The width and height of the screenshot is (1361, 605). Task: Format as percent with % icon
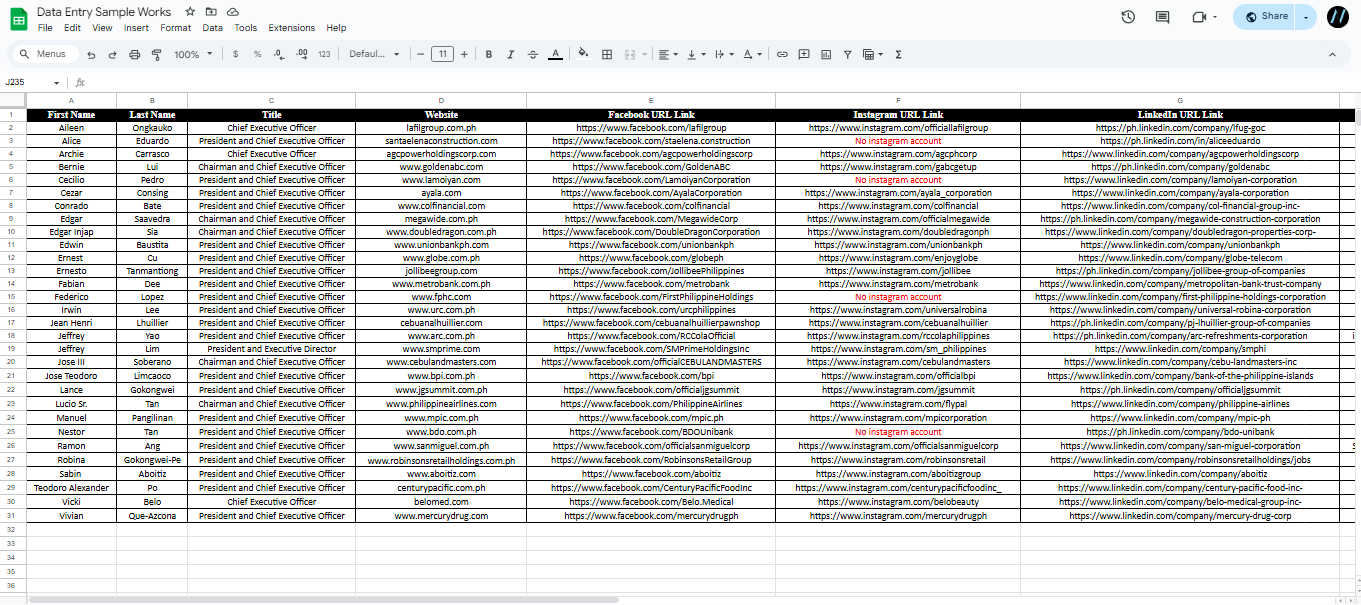(x=257, y=54)
